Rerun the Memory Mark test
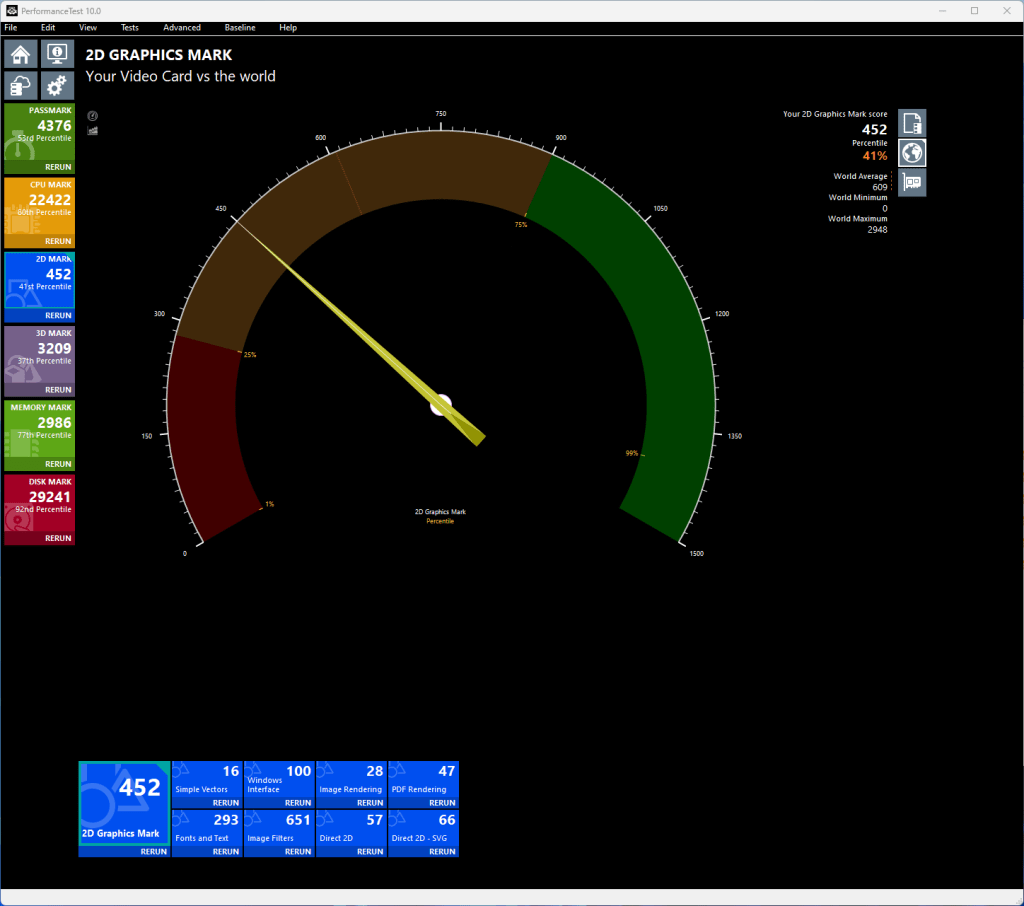 click(x=58, y=464)
